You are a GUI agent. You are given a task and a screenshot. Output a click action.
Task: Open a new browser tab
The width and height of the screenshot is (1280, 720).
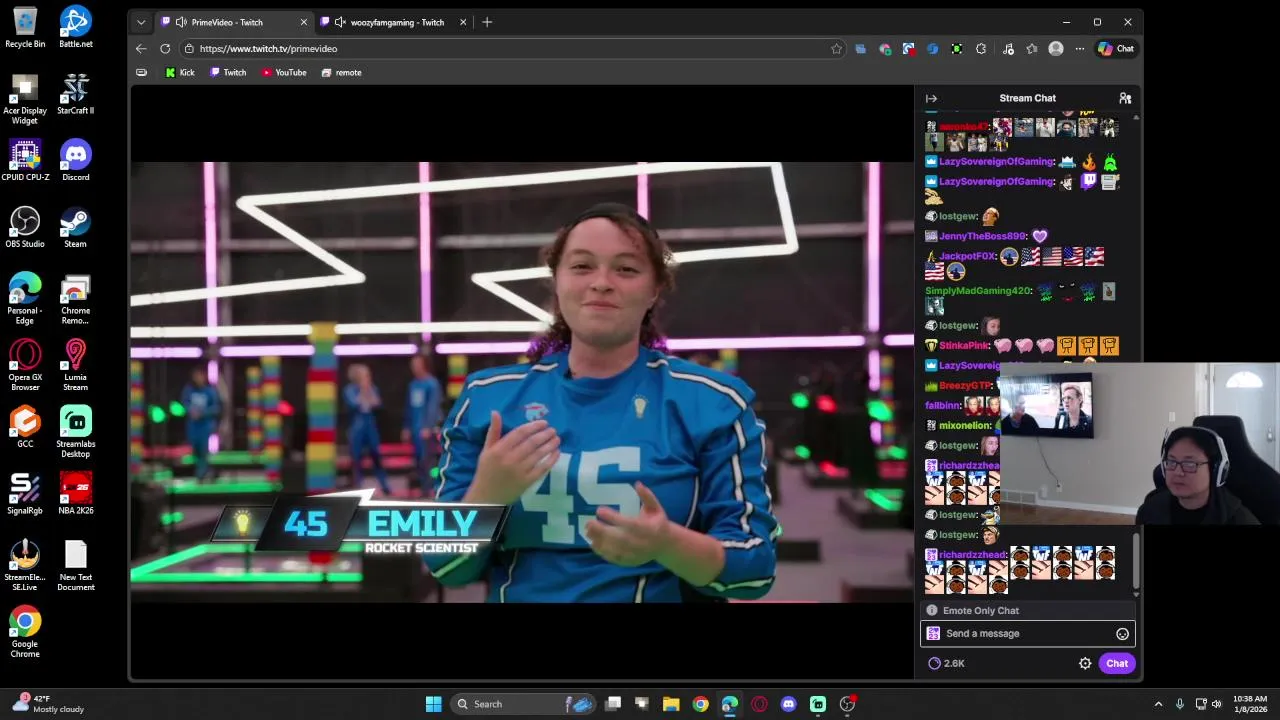pyautogui.click(x=487, y=22)
